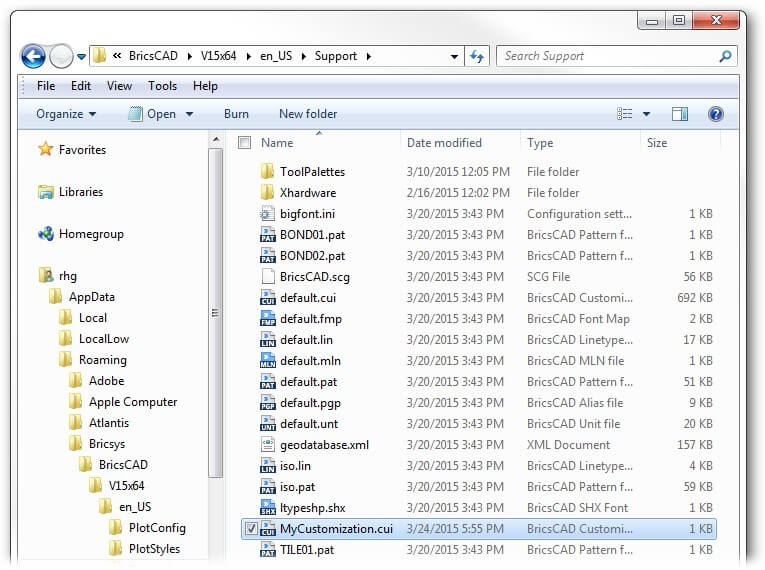Viewport: 765px width, 570px height.
Task: Uncheck the MyCustomization.cui checkbox
Action: [251, 529]
